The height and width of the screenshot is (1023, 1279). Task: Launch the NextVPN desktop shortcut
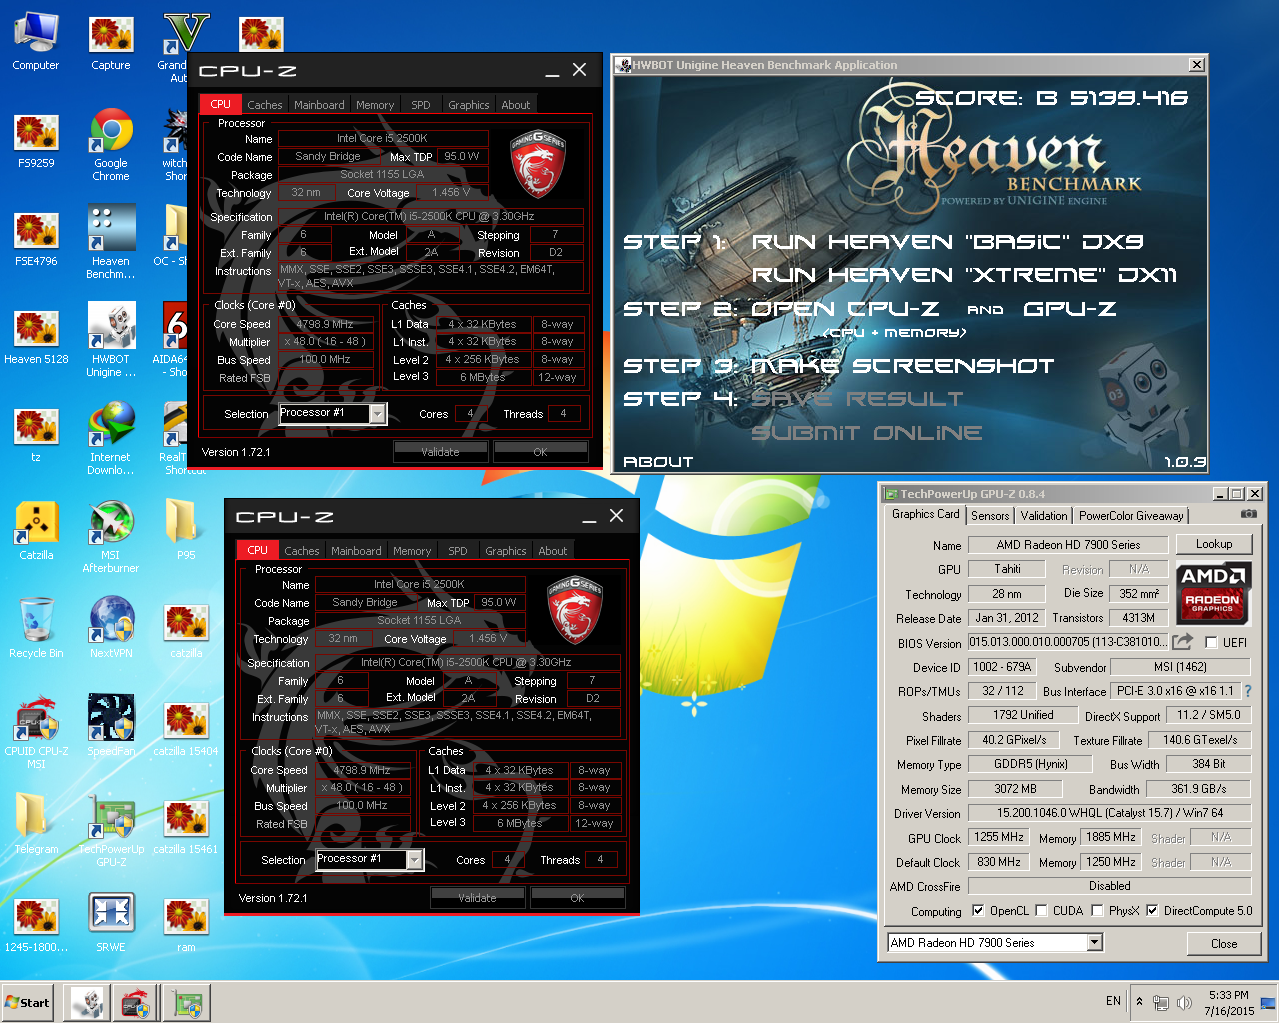tap(111, 629)
